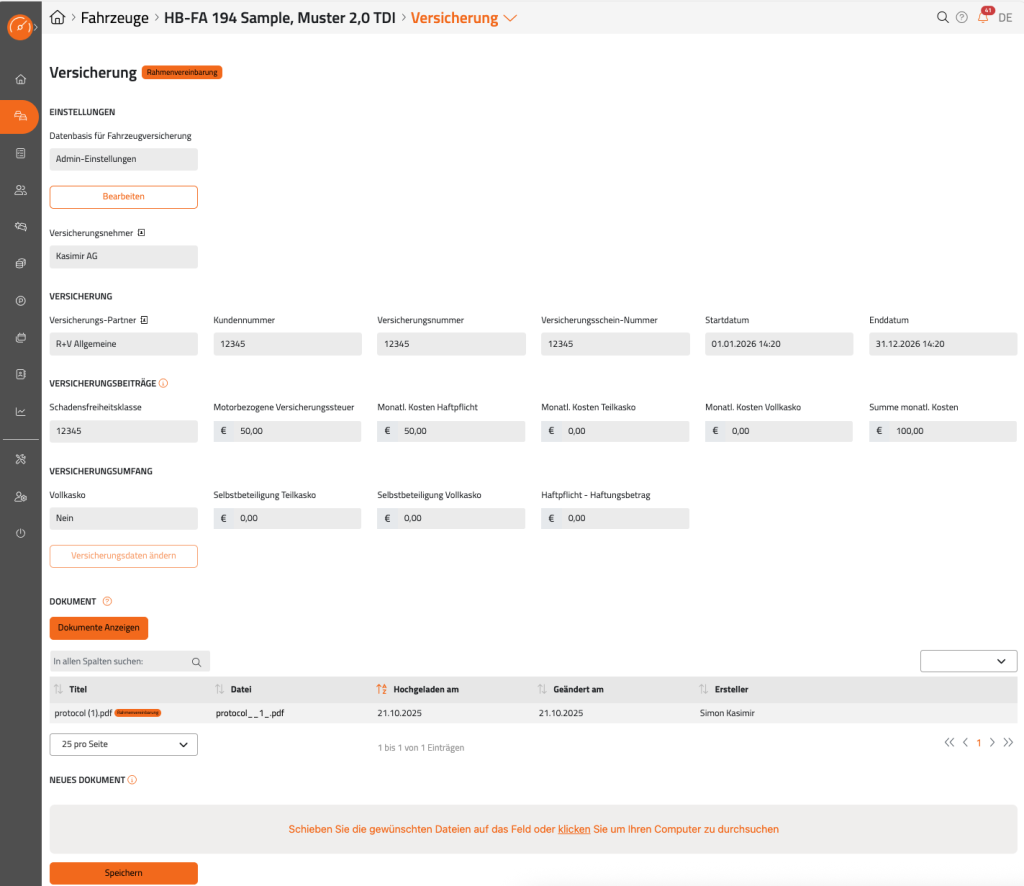Open the '25 pro Seite' dropdown
Screen dimensions: 1024x886
[123, 744]
